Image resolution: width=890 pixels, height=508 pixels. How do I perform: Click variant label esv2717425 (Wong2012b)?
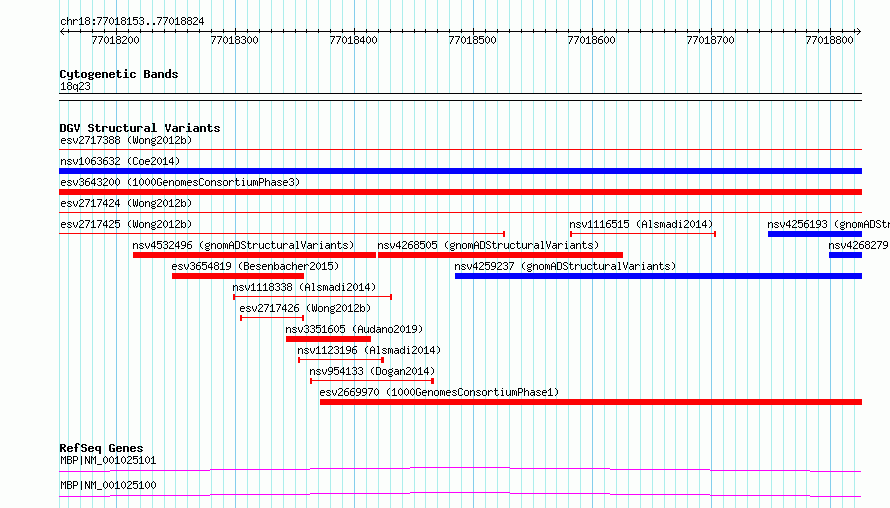(126, 224)
